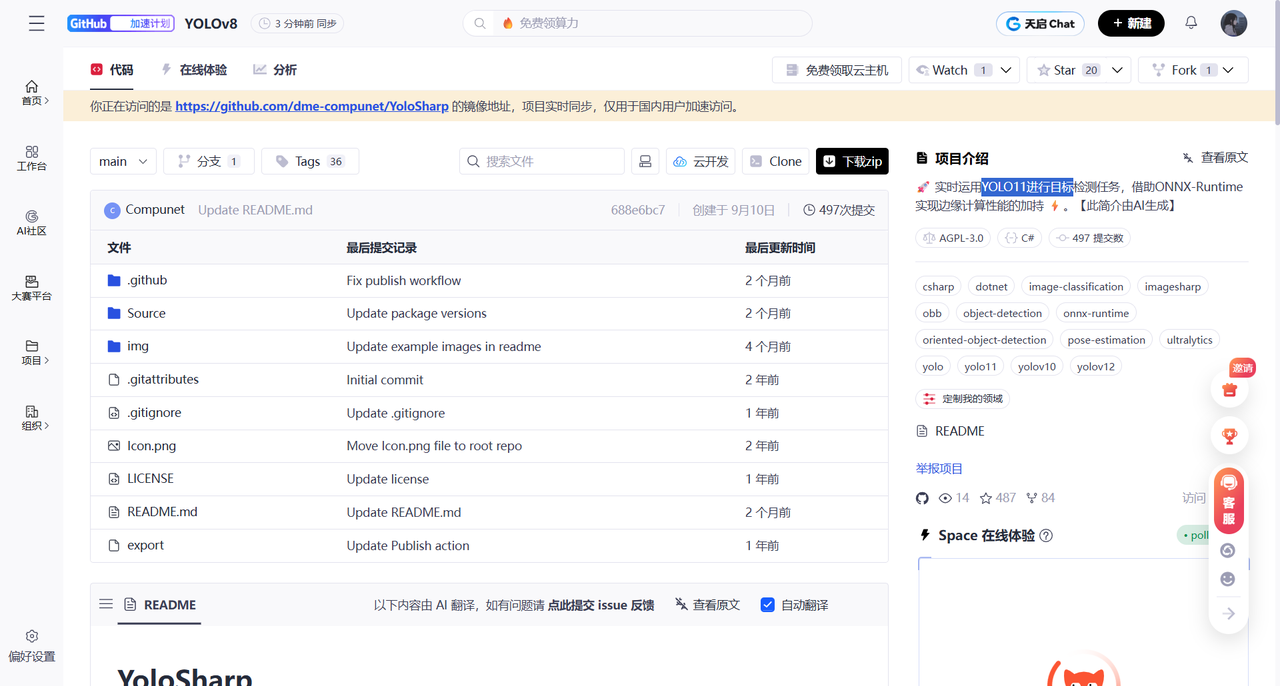Open 偏好设置 gear in sidebar
1280x686 pixels.
point(32,646)
